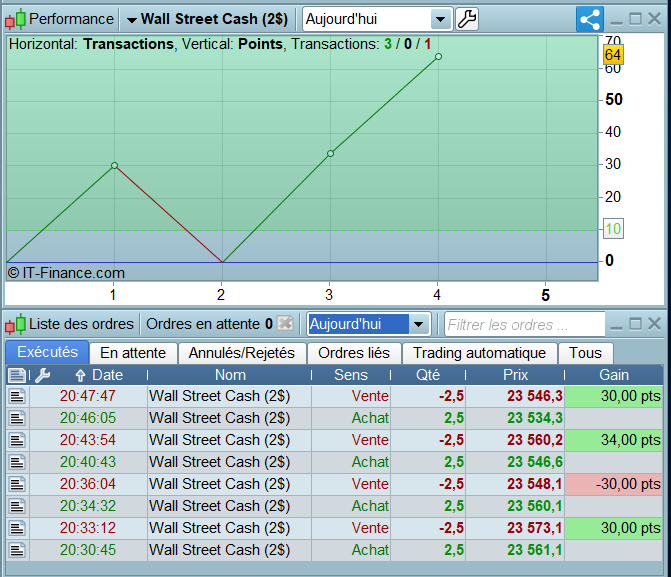Open the Aujourd'hui dropdown in order list
Screen dimensions: 671x577
[419, 324]
